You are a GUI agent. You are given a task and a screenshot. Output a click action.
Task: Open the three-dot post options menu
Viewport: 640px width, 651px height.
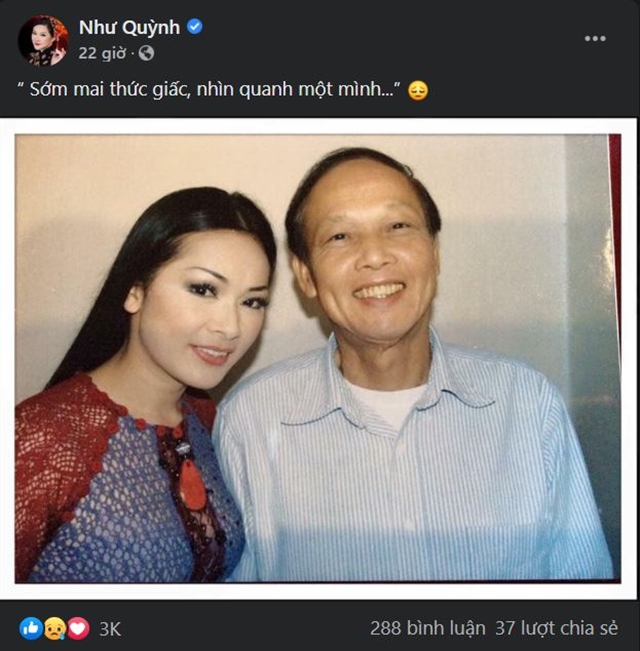[595, 38]
